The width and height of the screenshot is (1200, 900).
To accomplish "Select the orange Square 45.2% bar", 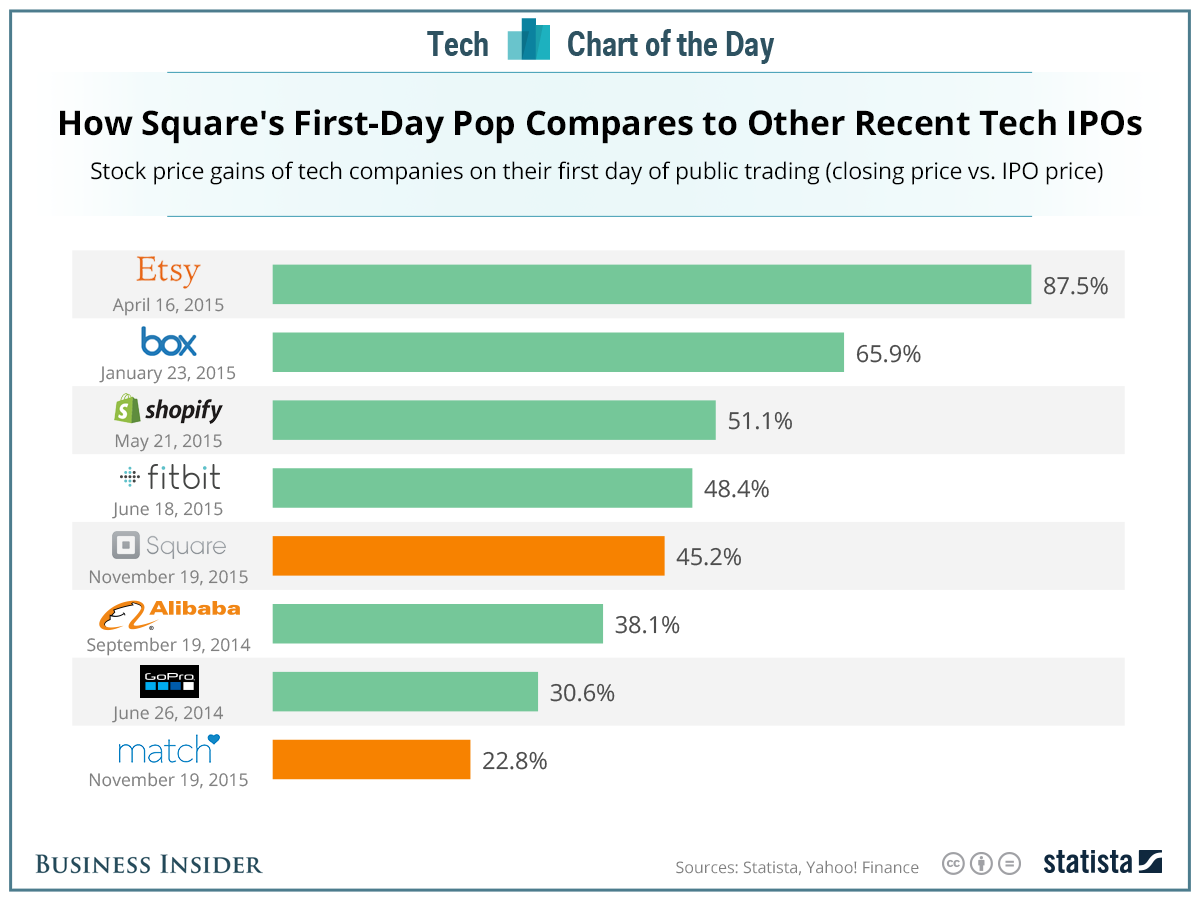I will click(x=468, y=556).
